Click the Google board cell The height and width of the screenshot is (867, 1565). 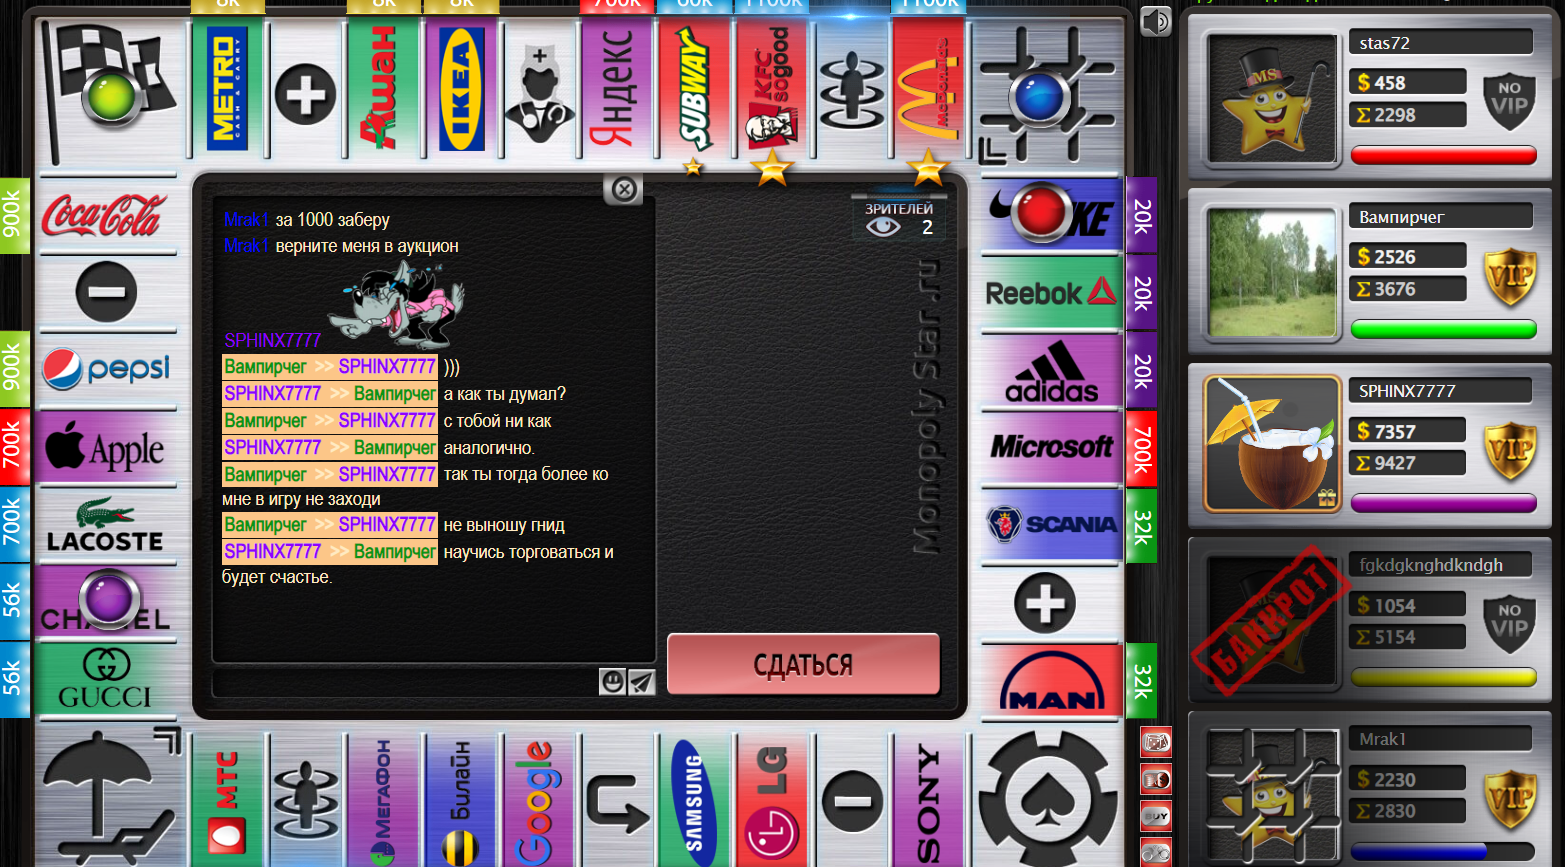(x=539, y=800)
